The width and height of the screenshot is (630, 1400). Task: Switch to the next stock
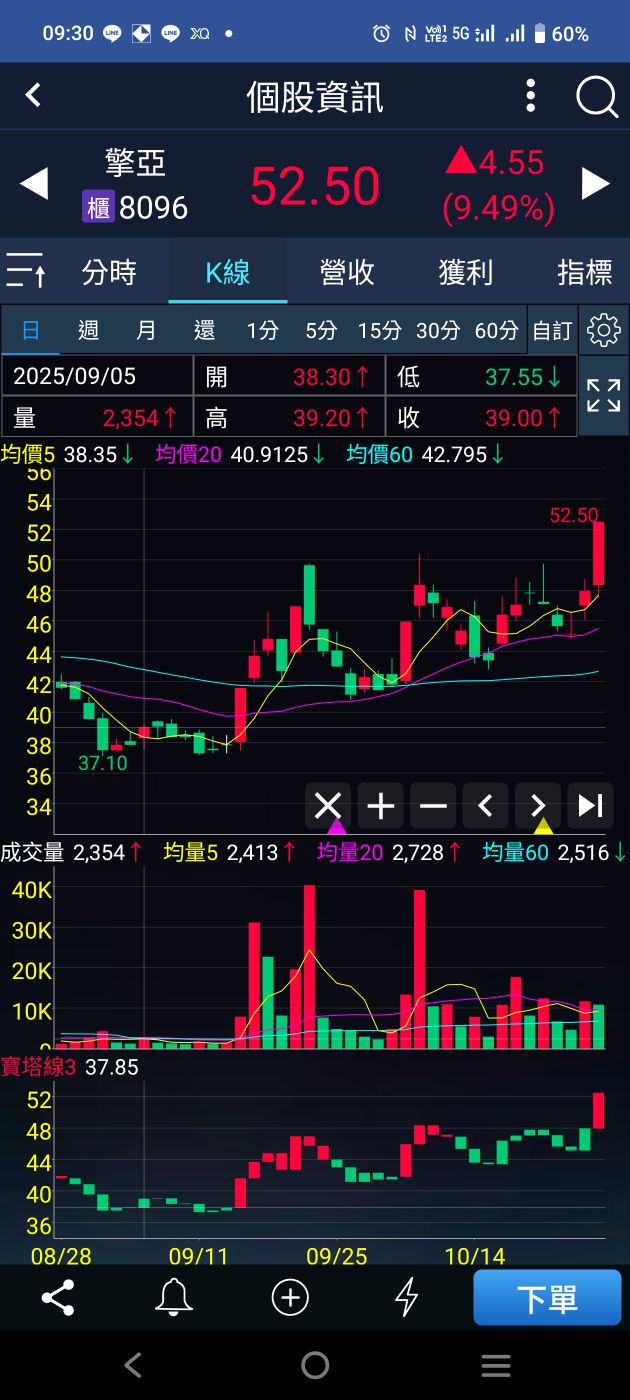(595, 184)
